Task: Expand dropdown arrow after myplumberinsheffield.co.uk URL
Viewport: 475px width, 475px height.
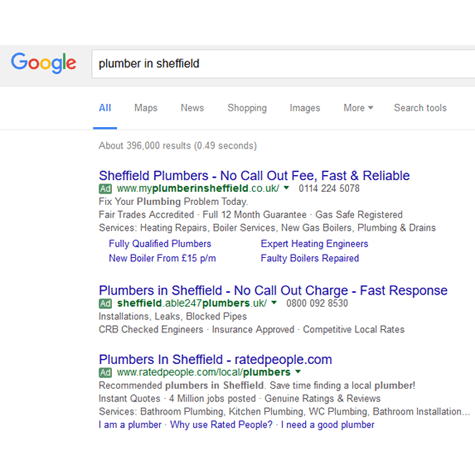Action: tap(286, 188)
